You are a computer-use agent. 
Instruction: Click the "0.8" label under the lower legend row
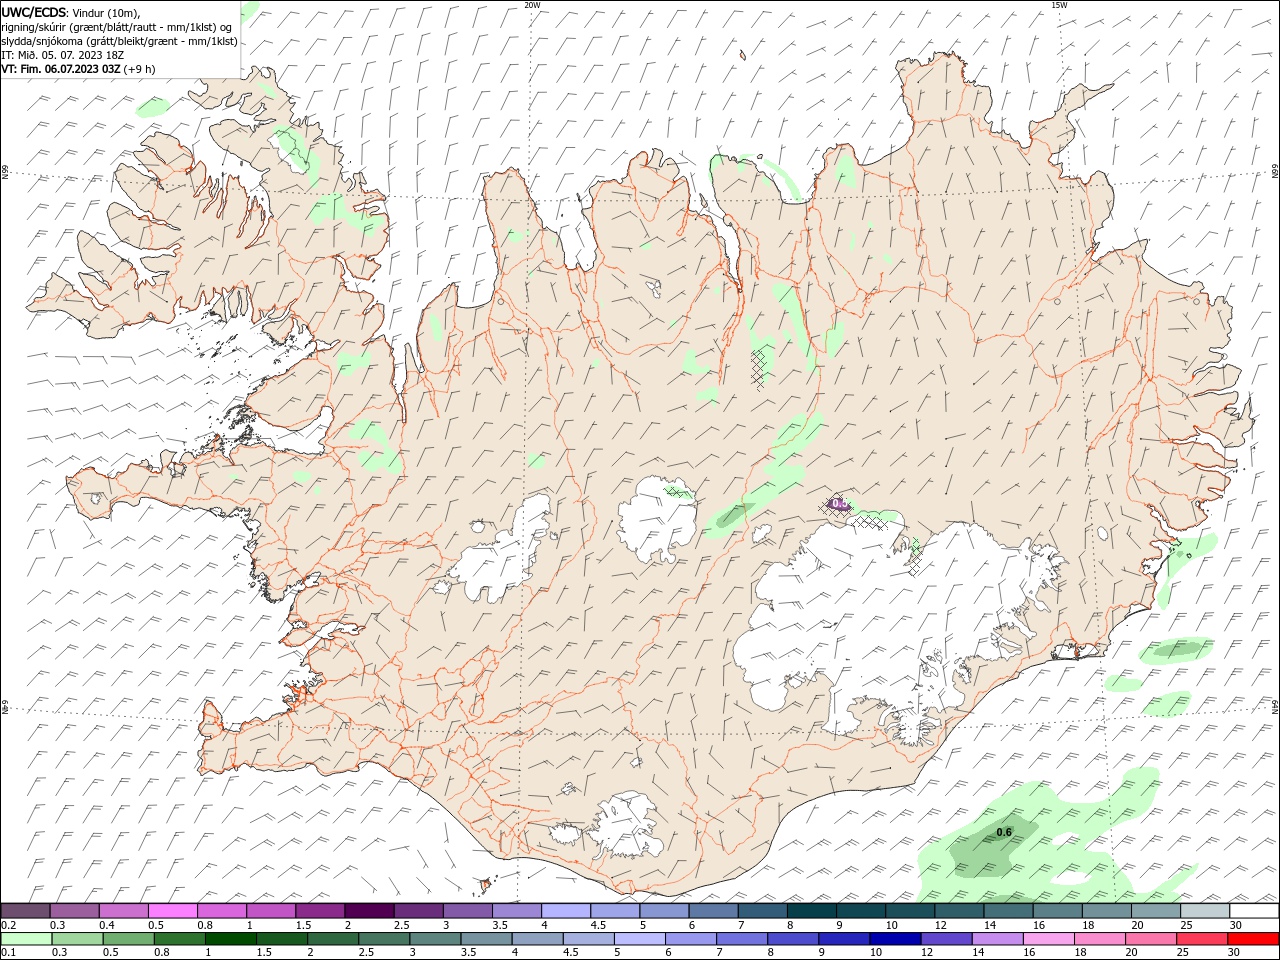162,952
